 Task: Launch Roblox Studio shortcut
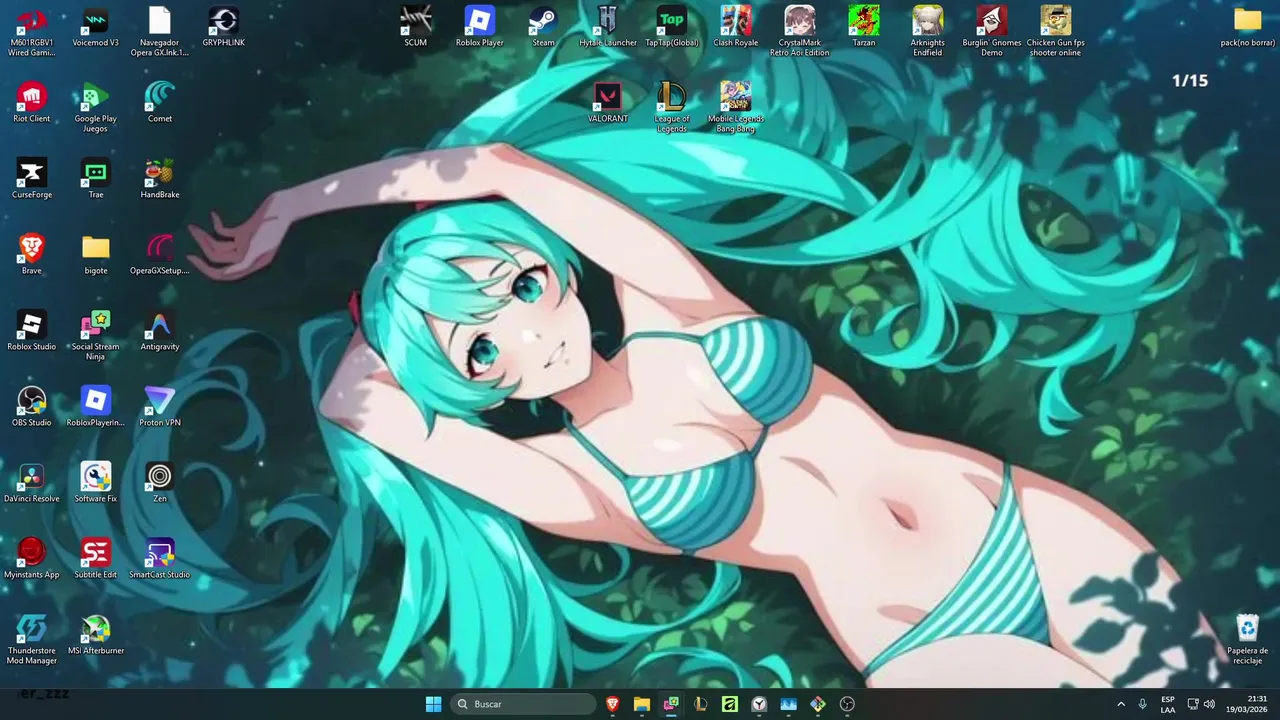(32, 330)
